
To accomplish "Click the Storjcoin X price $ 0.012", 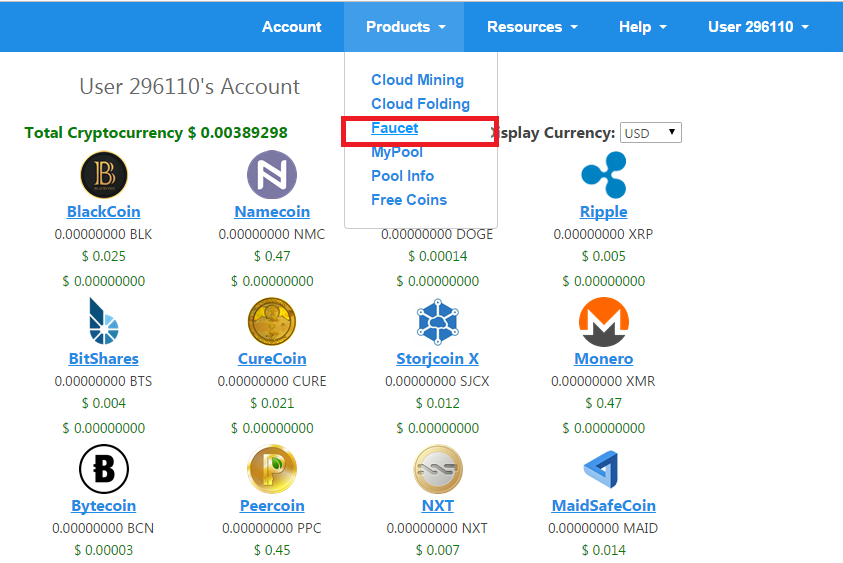I will point(438,403).
